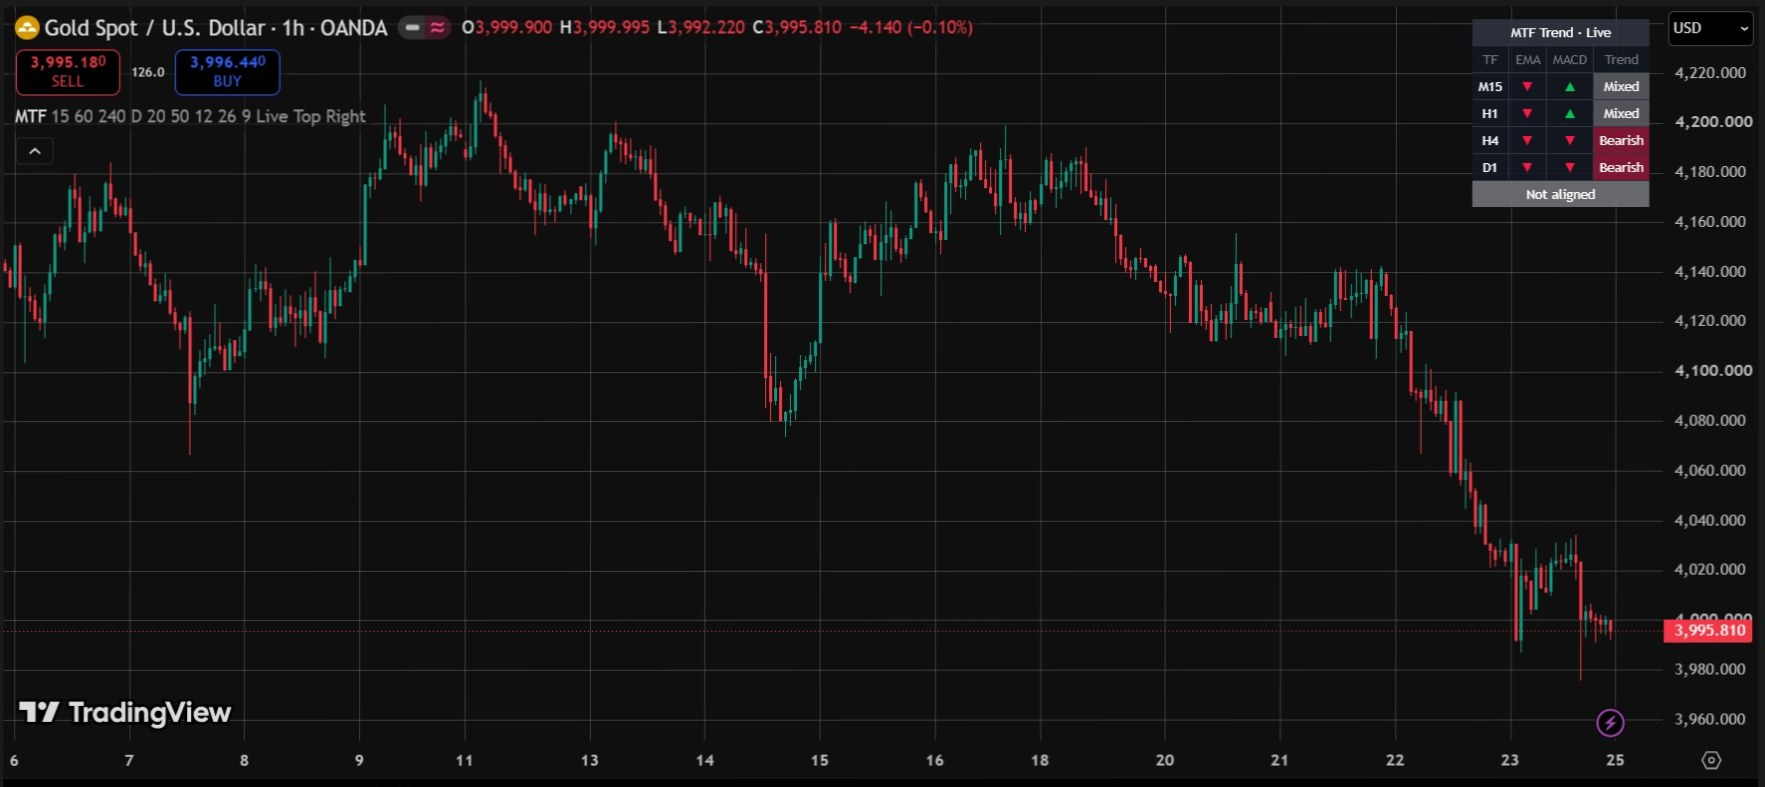The image size is (1765, 787).
Task: Click date 18 on the time axis
Action: pos(1040,760)
